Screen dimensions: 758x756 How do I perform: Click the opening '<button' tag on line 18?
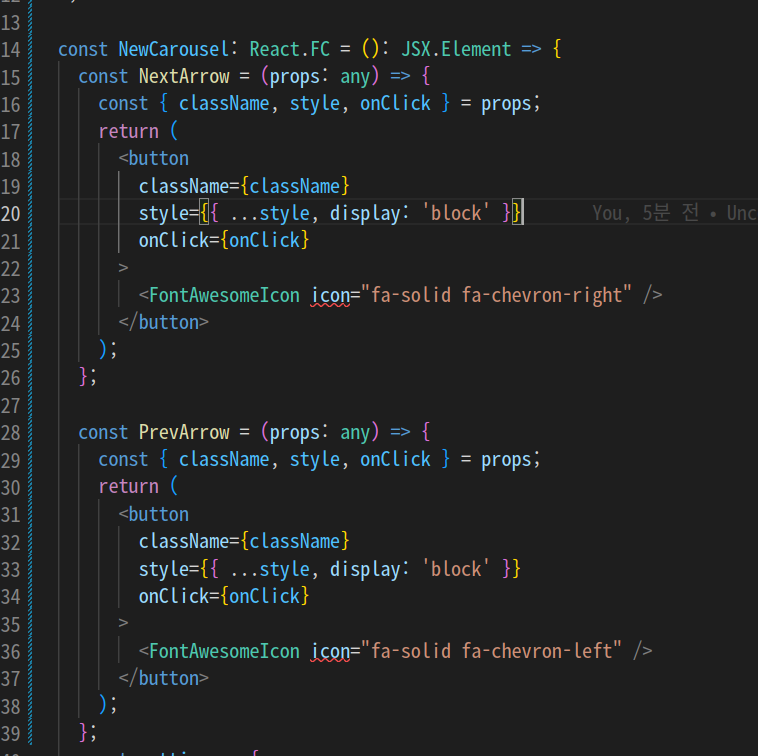point(154,159)
